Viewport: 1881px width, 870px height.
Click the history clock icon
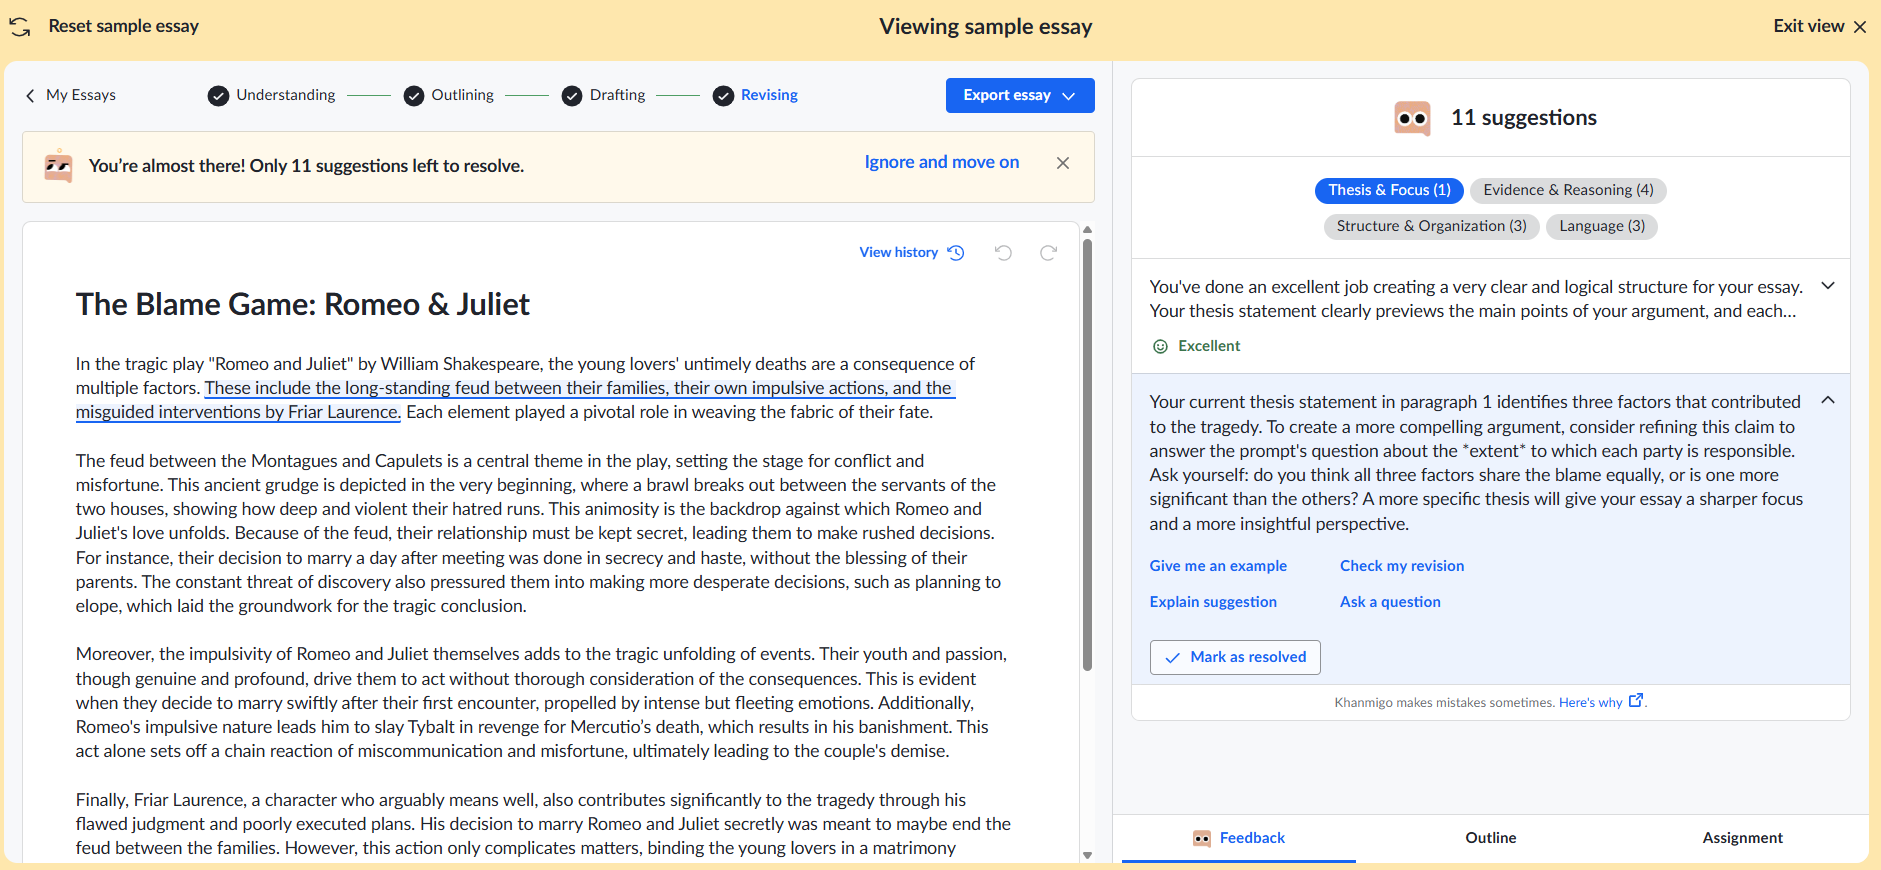click(956, 253)
